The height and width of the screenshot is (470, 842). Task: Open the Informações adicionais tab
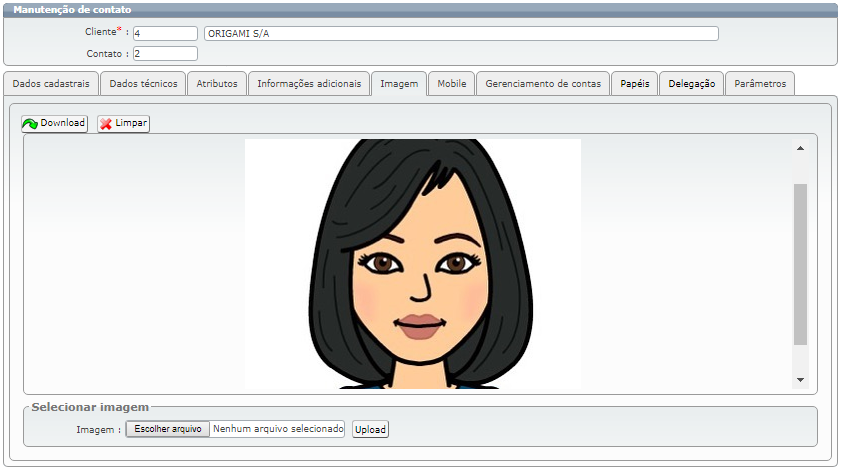[x=309, y=84]
